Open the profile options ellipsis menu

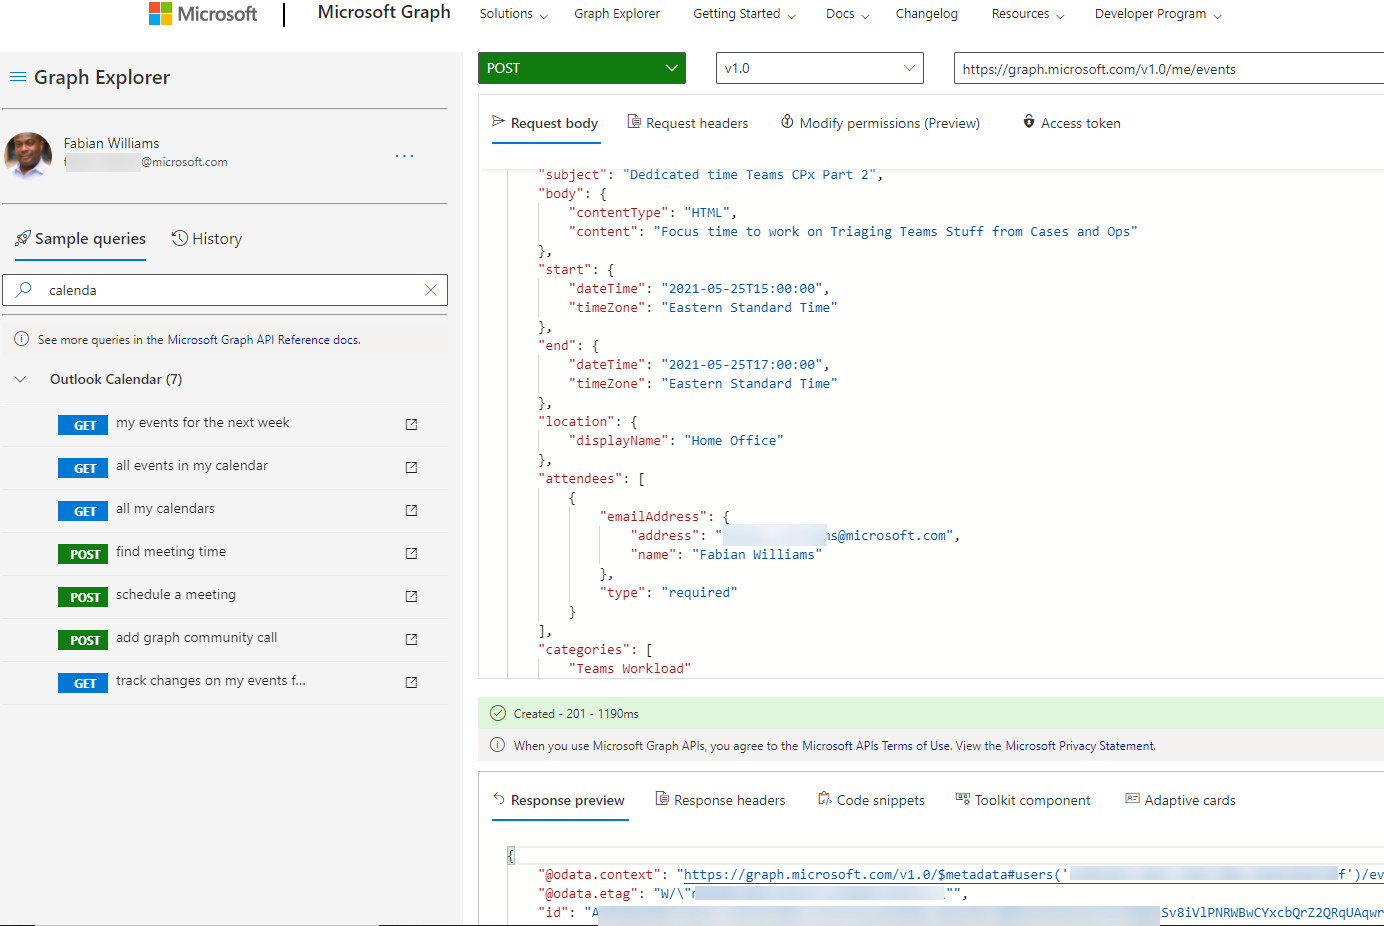click(404, 156)
